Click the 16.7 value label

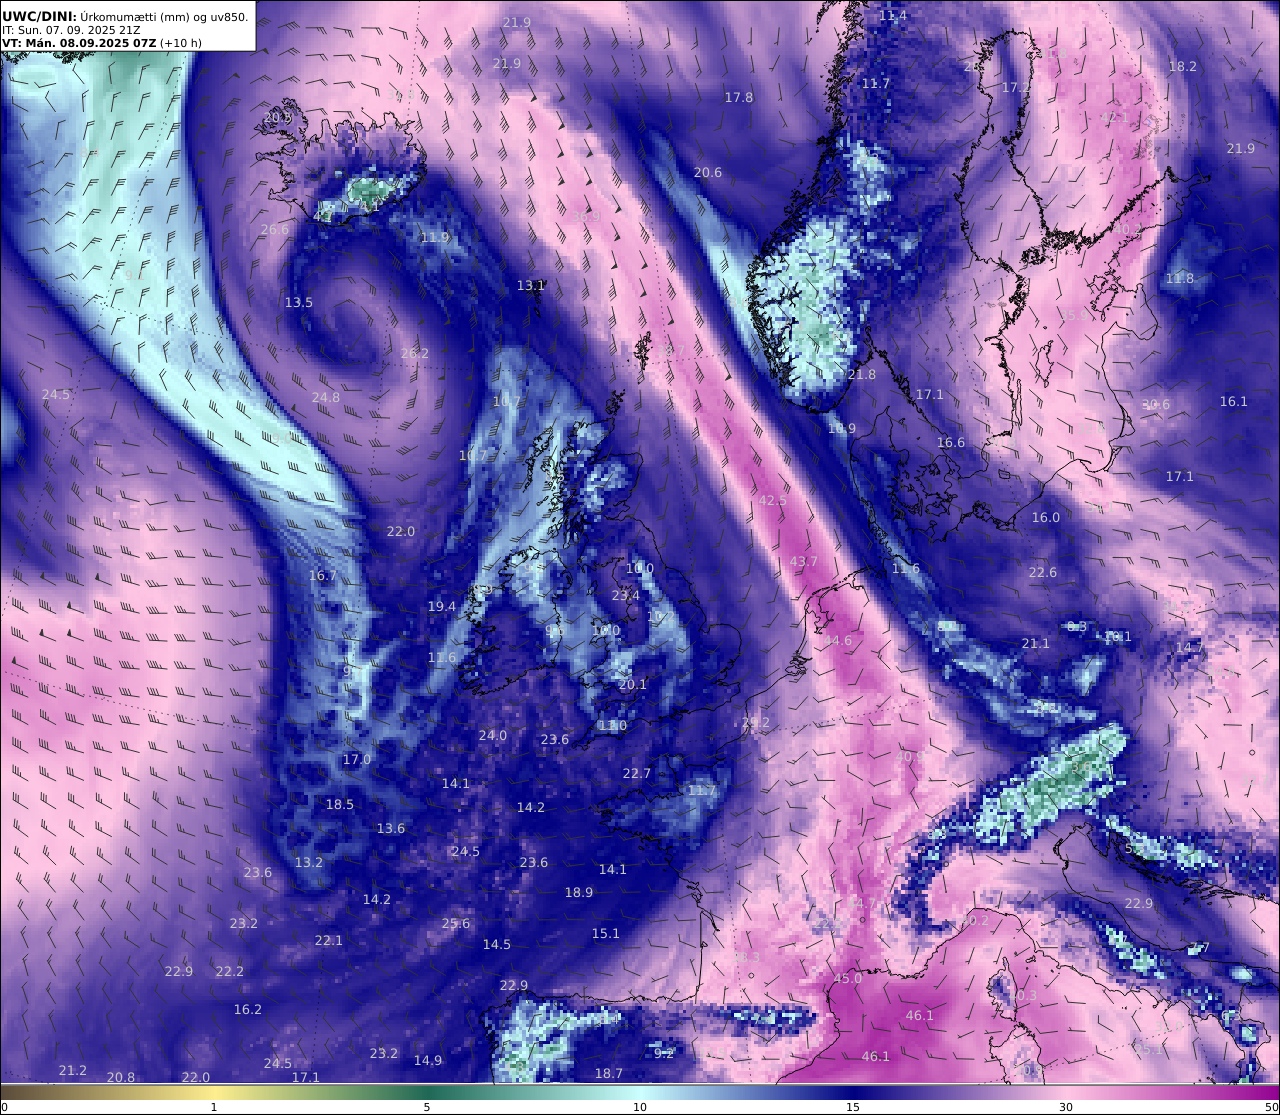[x=323, y=576]
